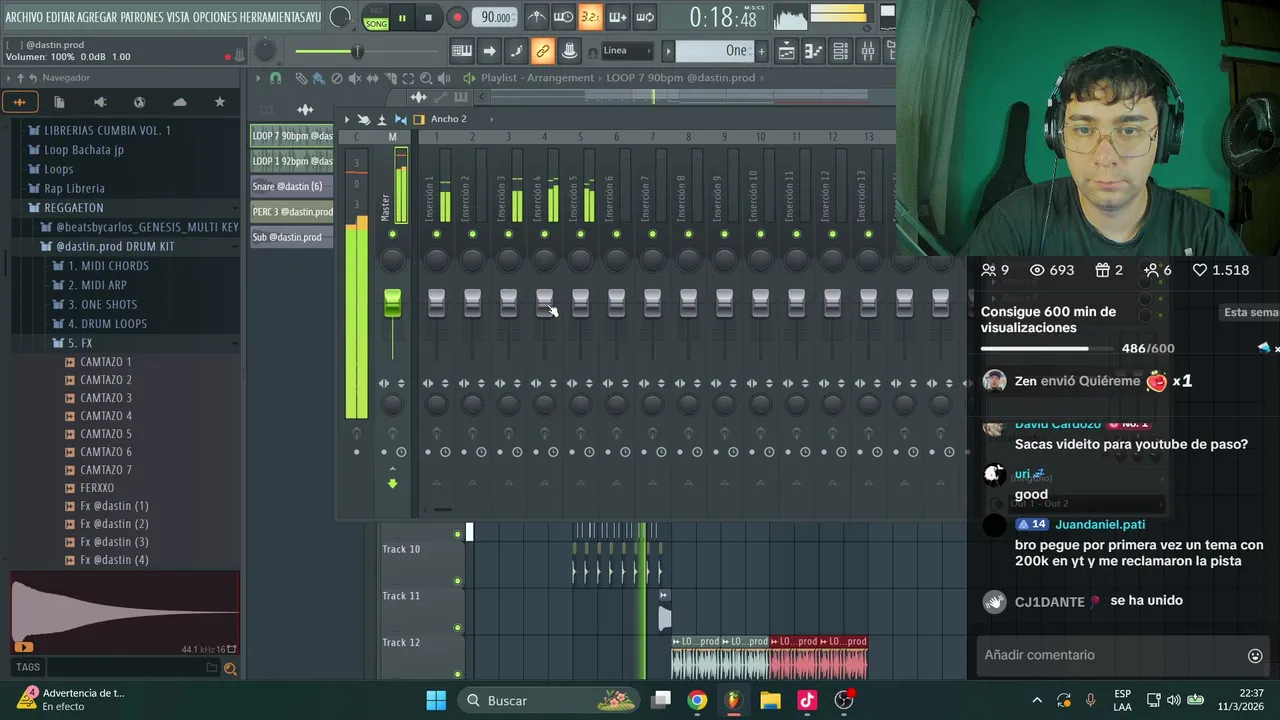Open the Piano roll view icon
This screenshot has height=720, width=1280.
814,51
